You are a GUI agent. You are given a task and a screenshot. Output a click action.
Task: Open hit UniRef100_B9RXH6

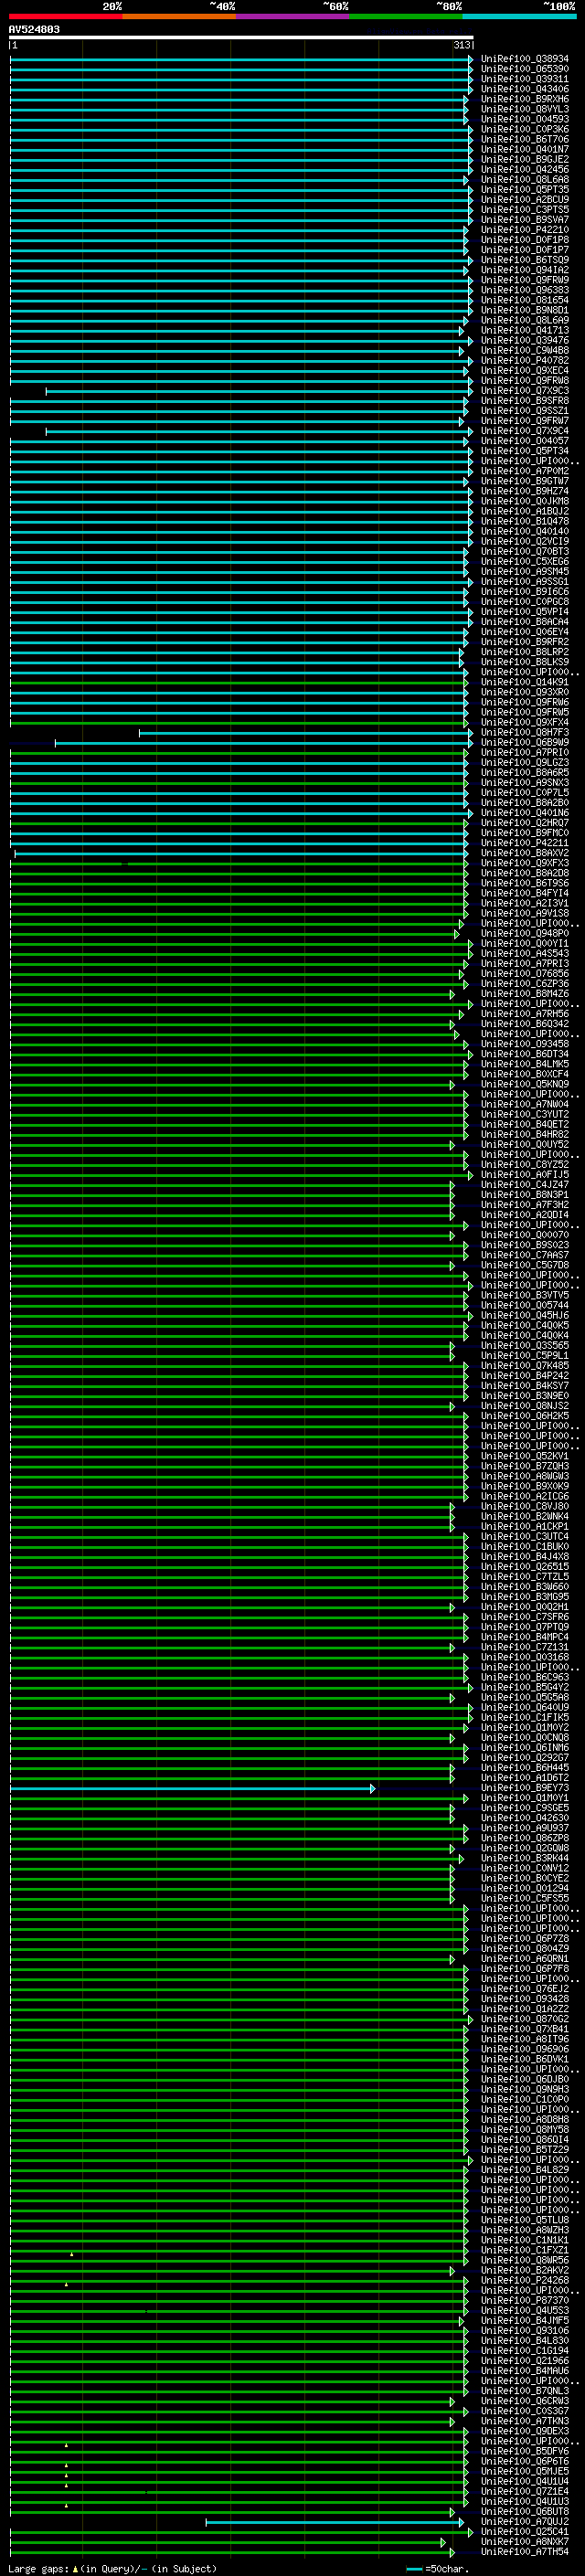pos(525,99)
